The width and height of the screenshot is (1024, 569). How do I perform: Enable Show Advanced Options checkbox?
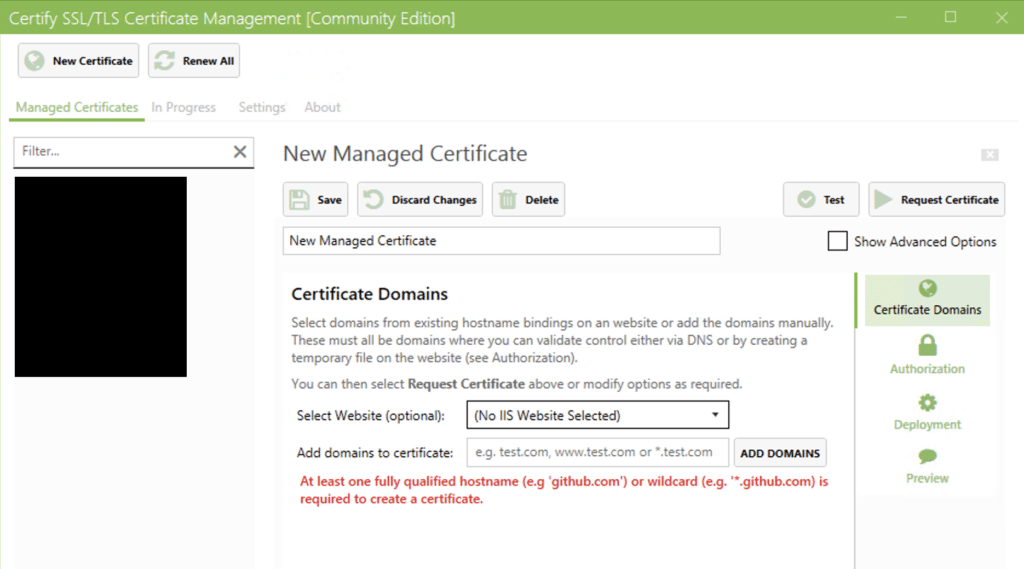(837, 241)
